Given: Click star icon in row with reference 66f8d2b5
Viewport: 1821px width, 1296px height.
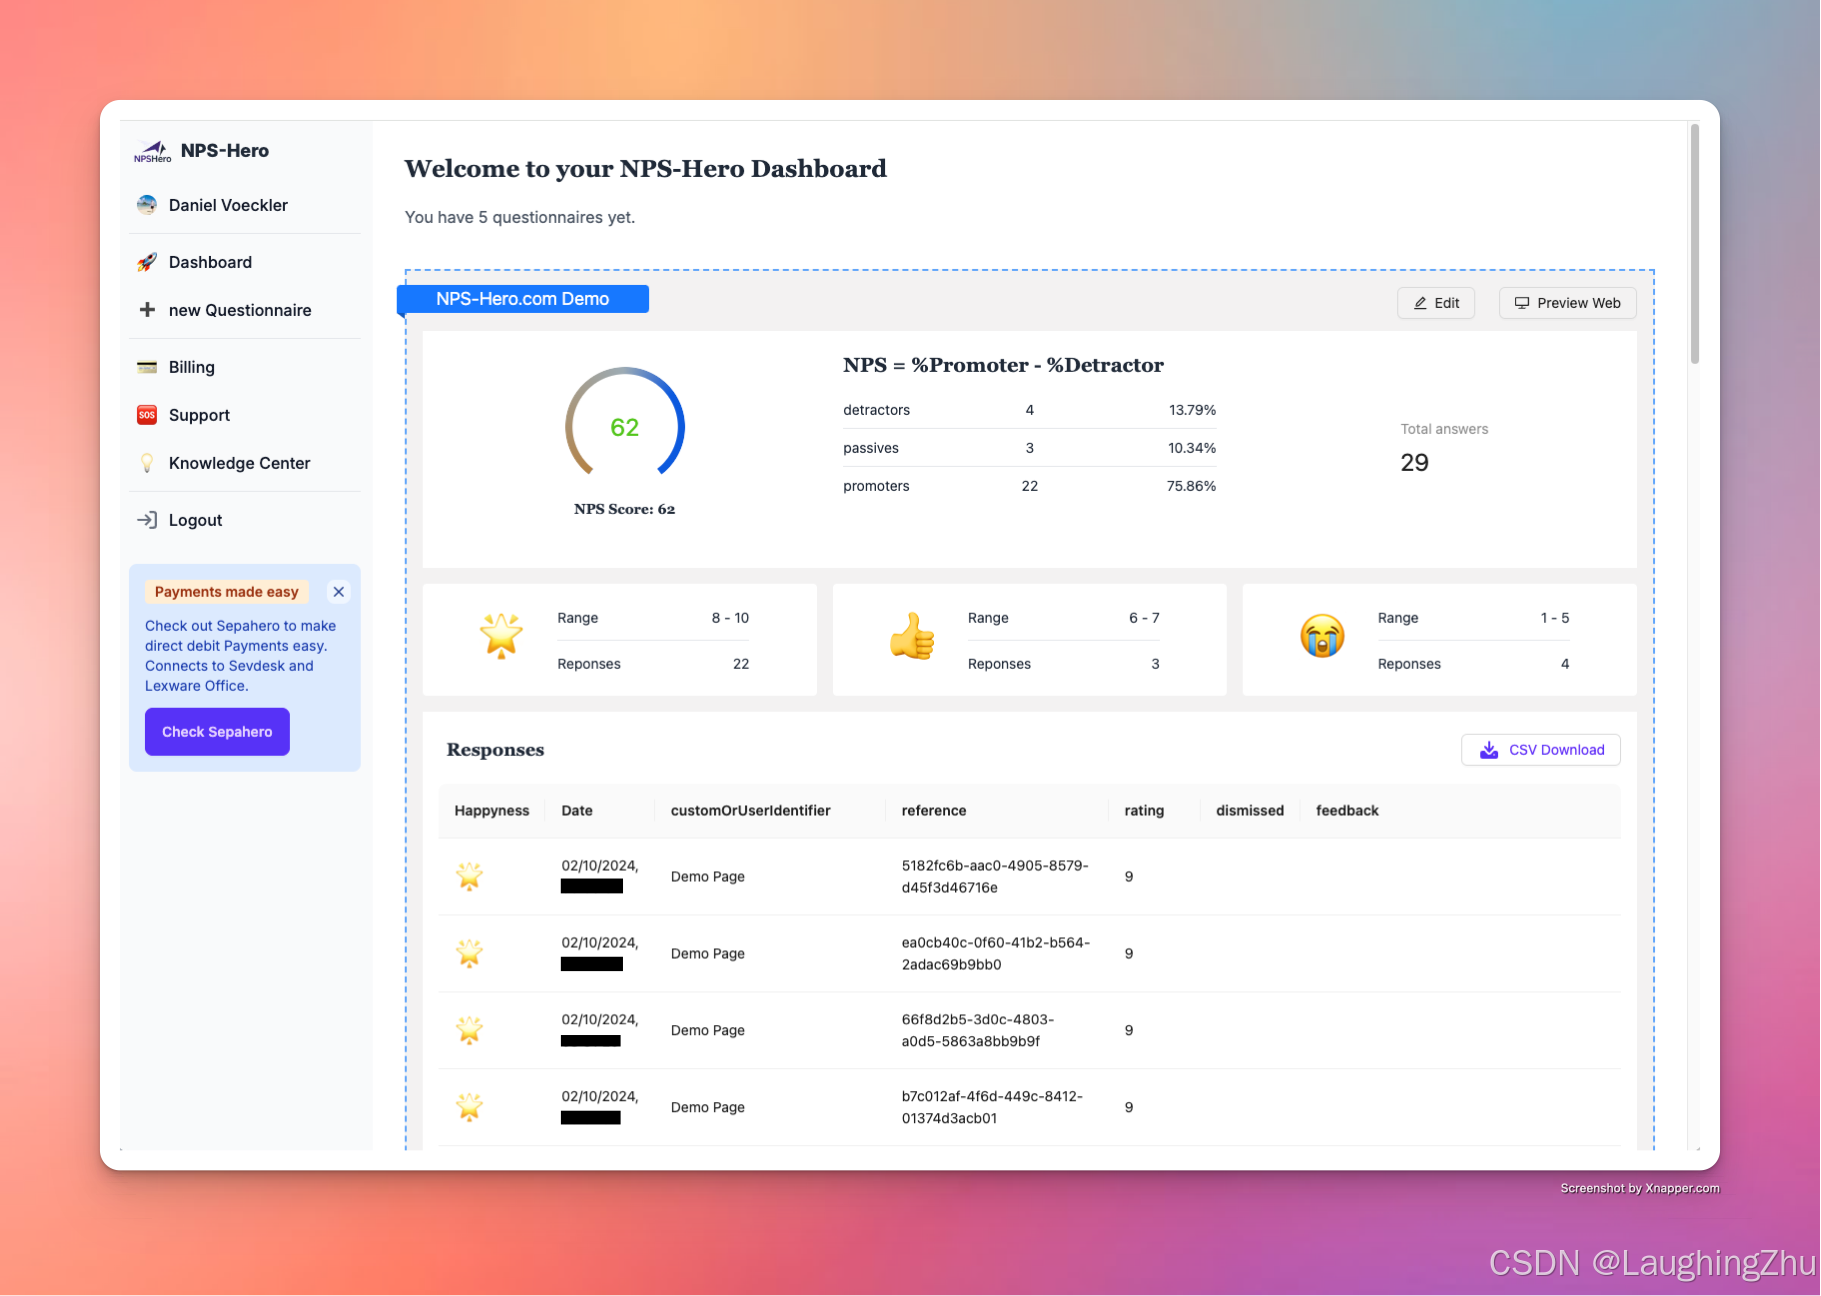Looking at the screenshot, I should [469, 1030].
